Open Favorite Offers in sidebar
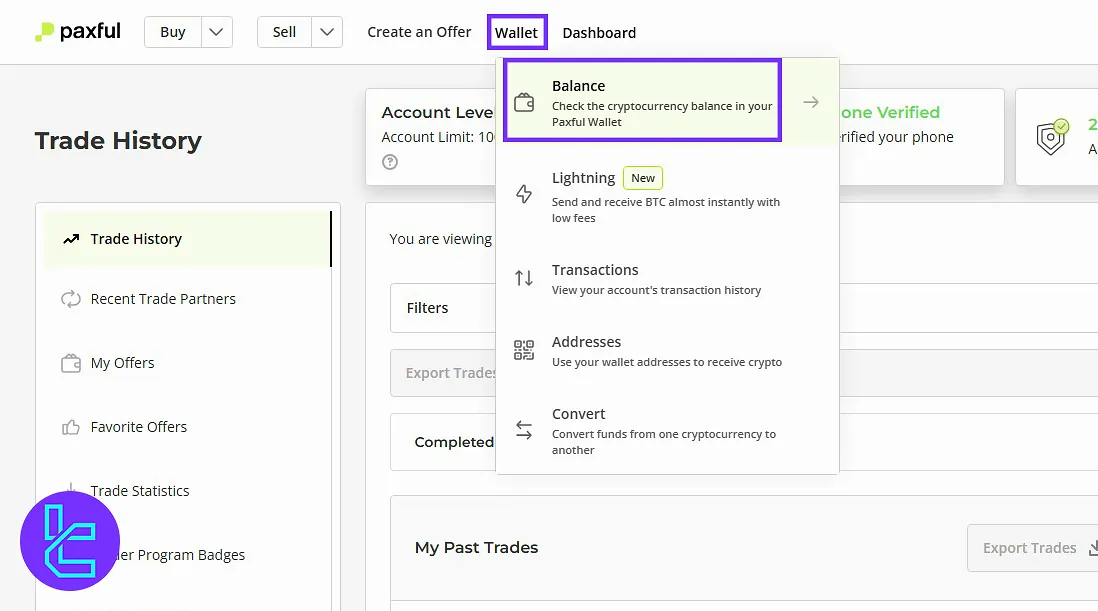Screen dimensions: 1098x611 pyautogui.click(x=139, y=427)
